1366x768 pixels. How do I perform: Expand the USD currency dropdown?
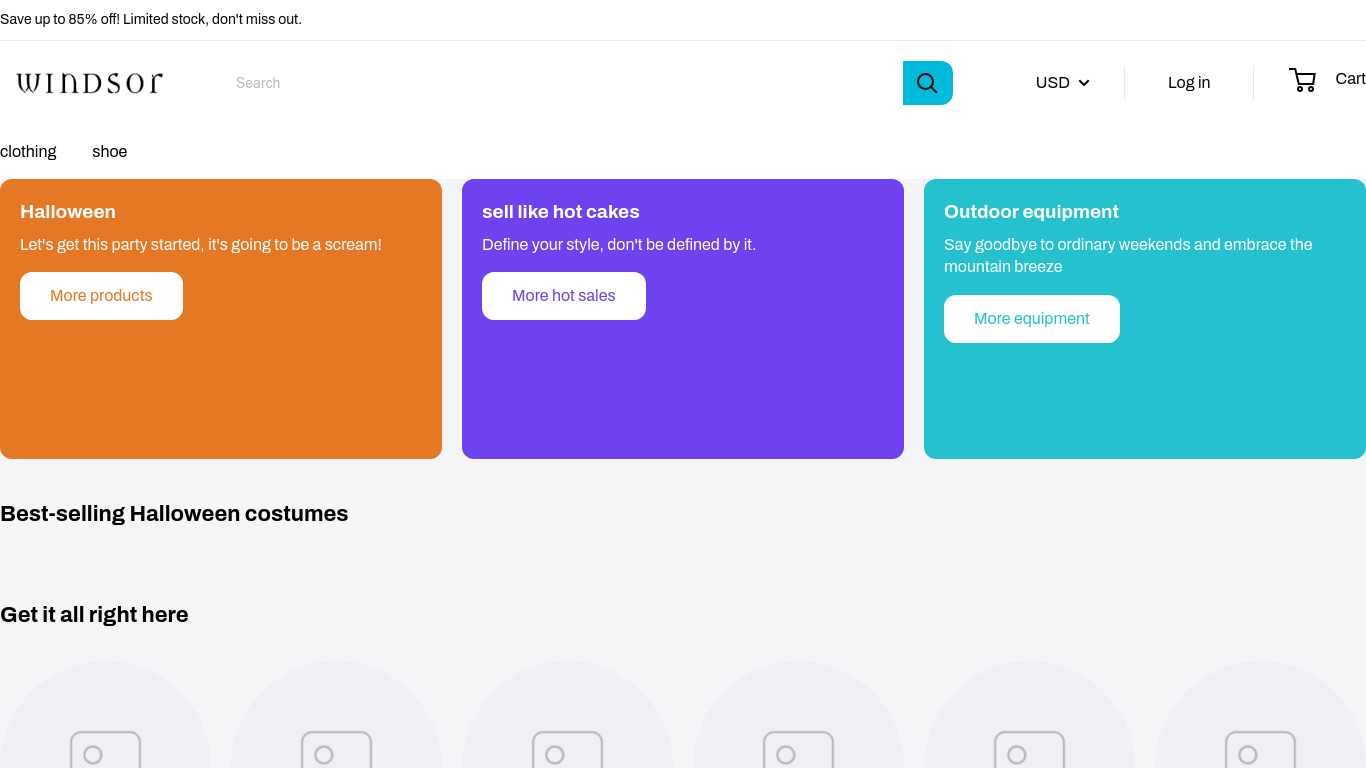(1062, 83)
